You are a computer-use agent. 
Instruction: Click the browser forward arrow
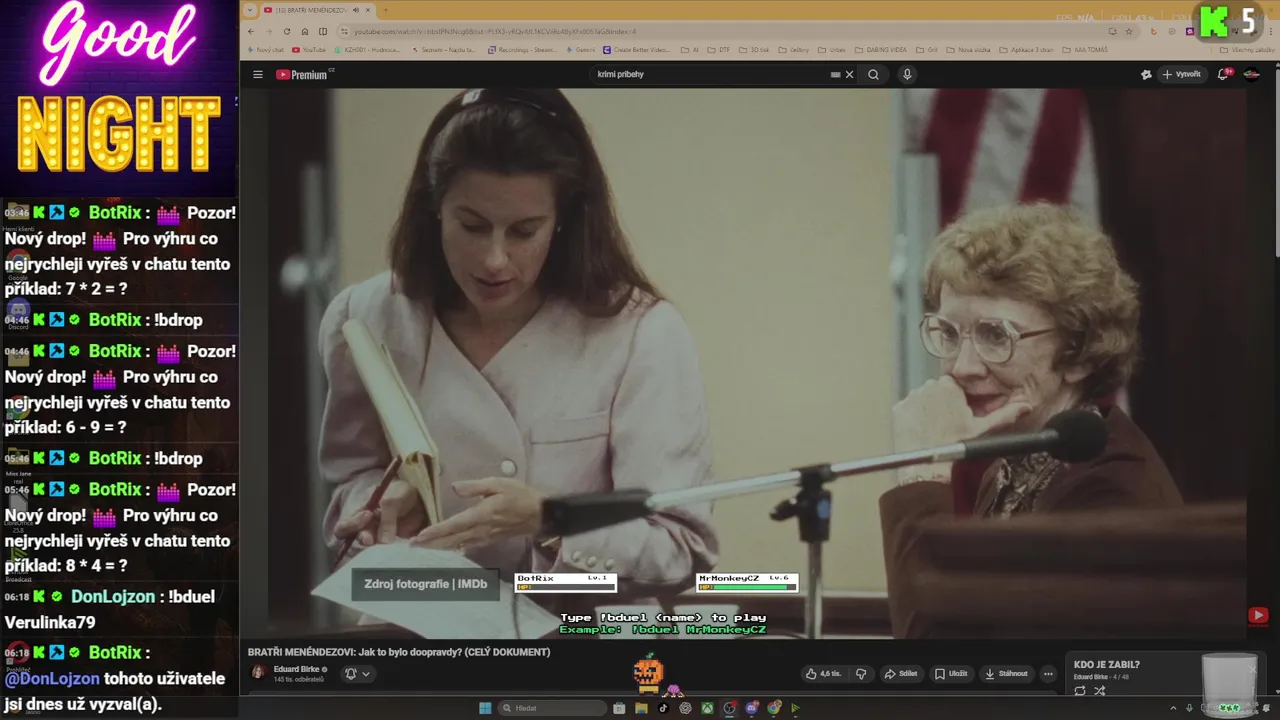pos(269,31)
